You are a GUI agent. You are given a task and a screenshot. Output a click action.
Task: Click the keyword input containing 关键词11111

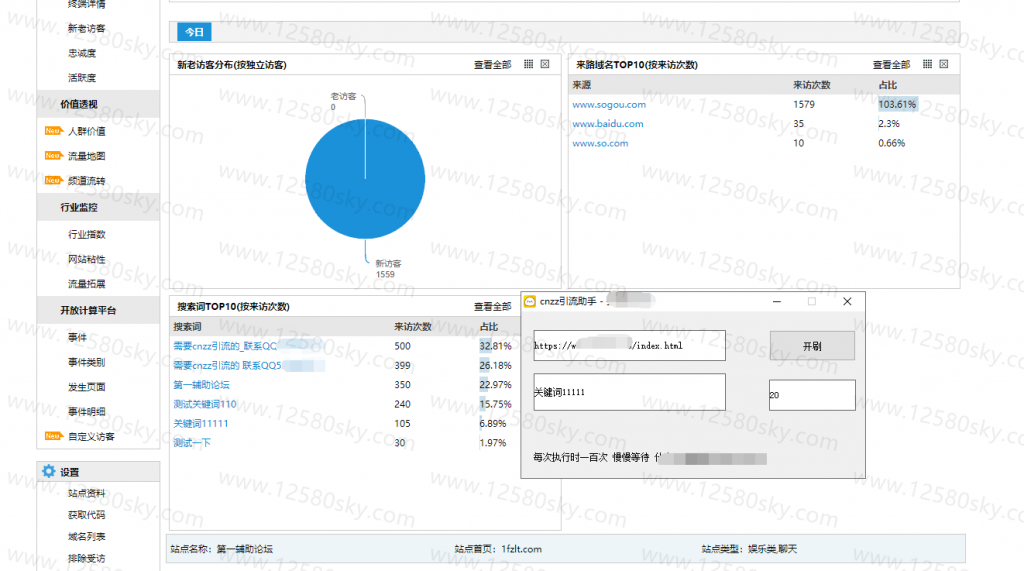tap(630, 392)
